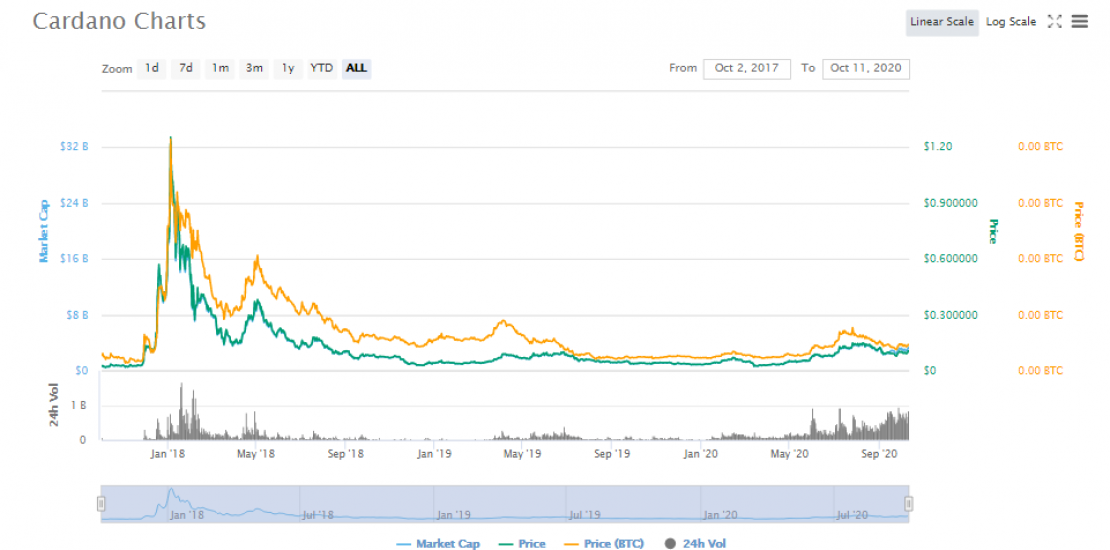This screenshot has height=550, width=1110.
Task: Edit the From date field
Action: point(746,68)
